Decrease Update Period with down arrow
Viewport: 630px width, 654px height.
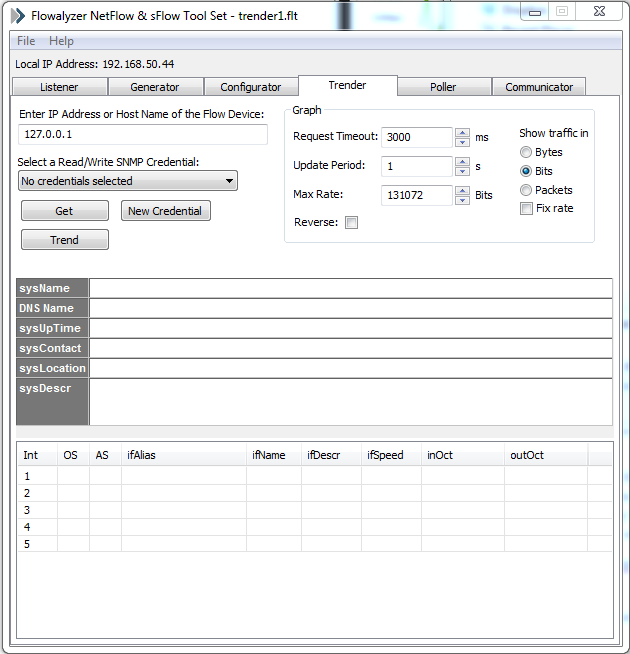(x=462, y=171)
